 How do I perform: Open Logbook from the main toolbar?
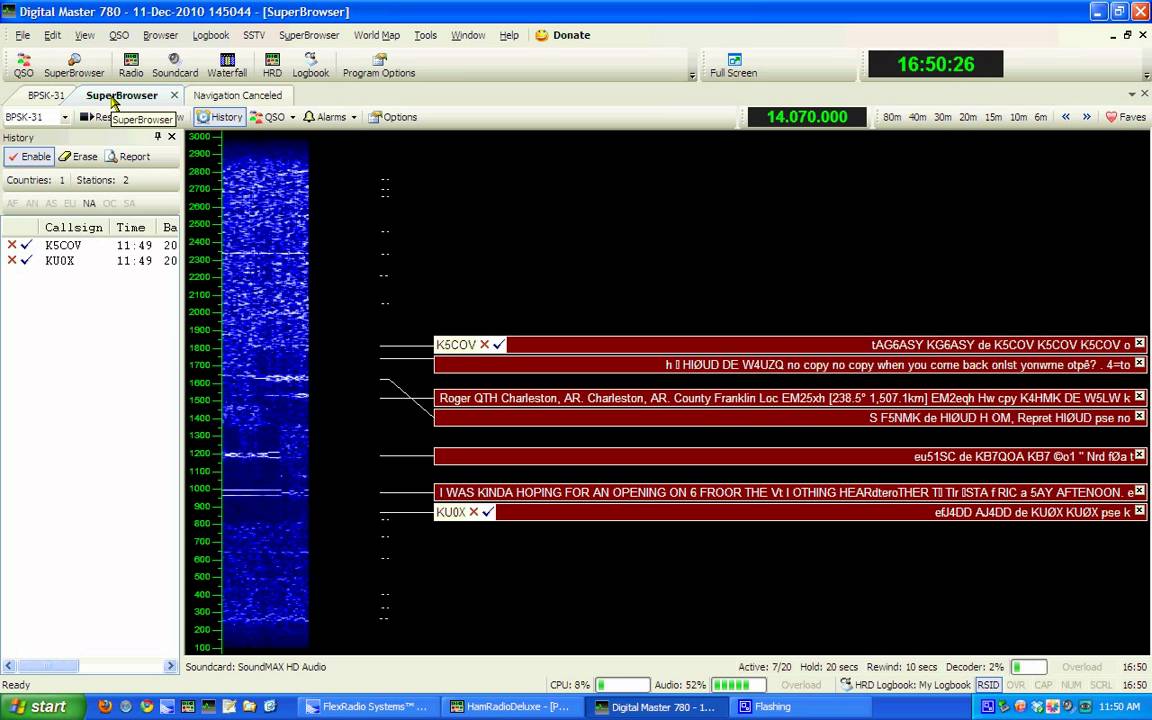[311, 65]
